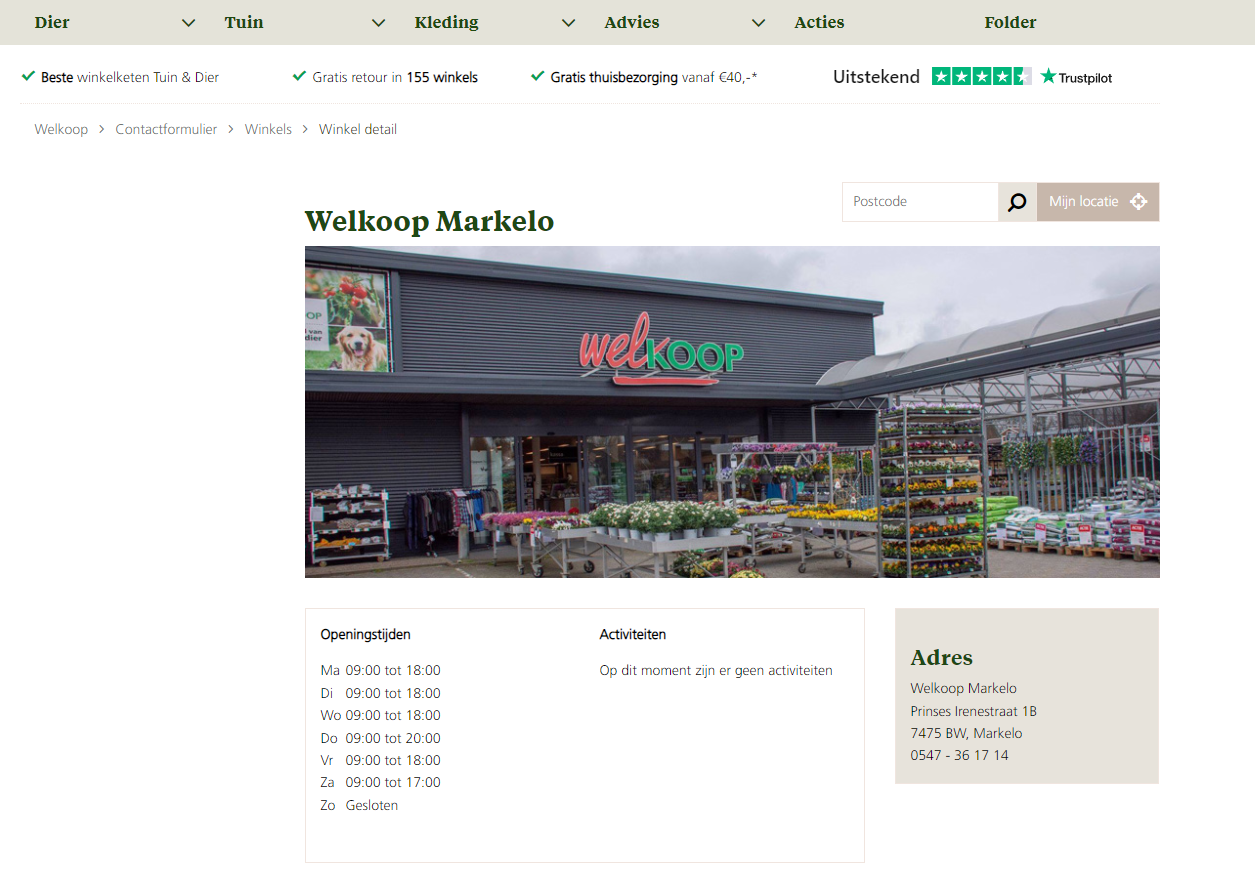Click the Welkoop breadcrumb home link
This screenshot has height=890, width=1255.
[x=61, y=129]
